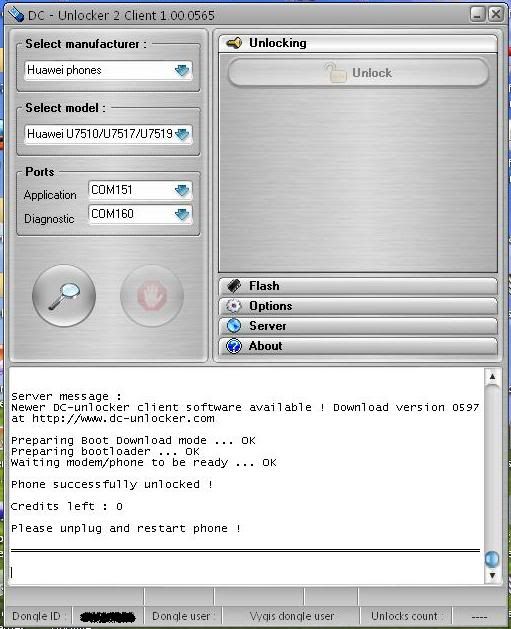Click the magnifying glass detect button

click(x=64, y=296)
